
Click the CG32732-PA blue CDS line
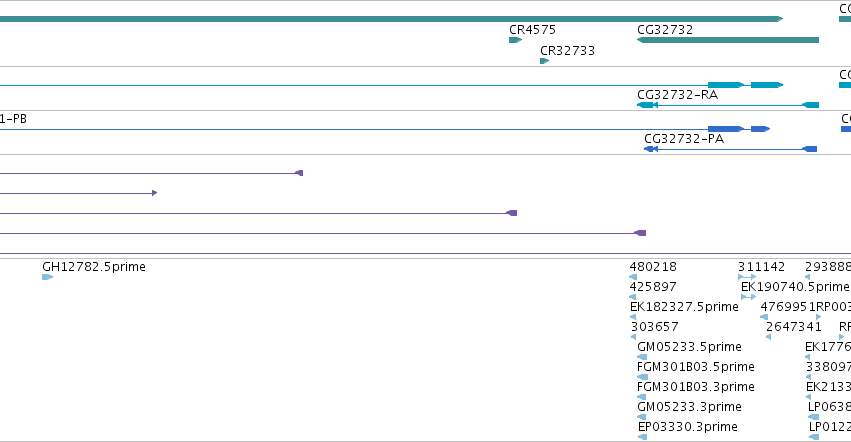point(731,149)
